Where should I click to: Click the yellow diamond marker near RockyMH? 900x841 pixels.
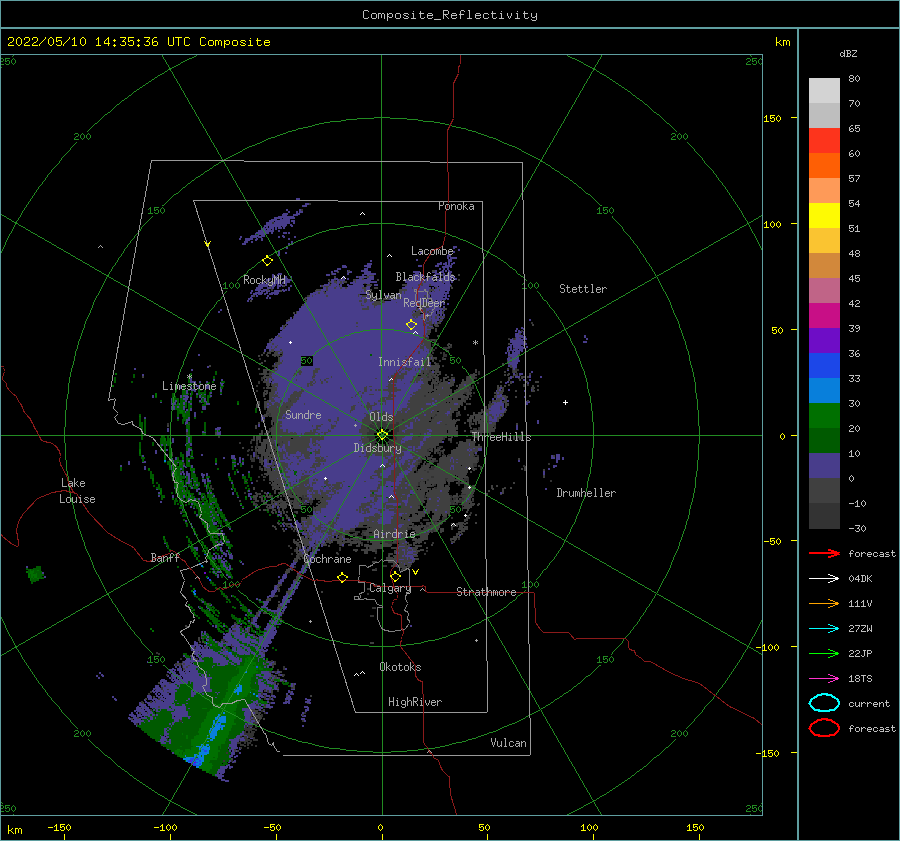[267, 261]
